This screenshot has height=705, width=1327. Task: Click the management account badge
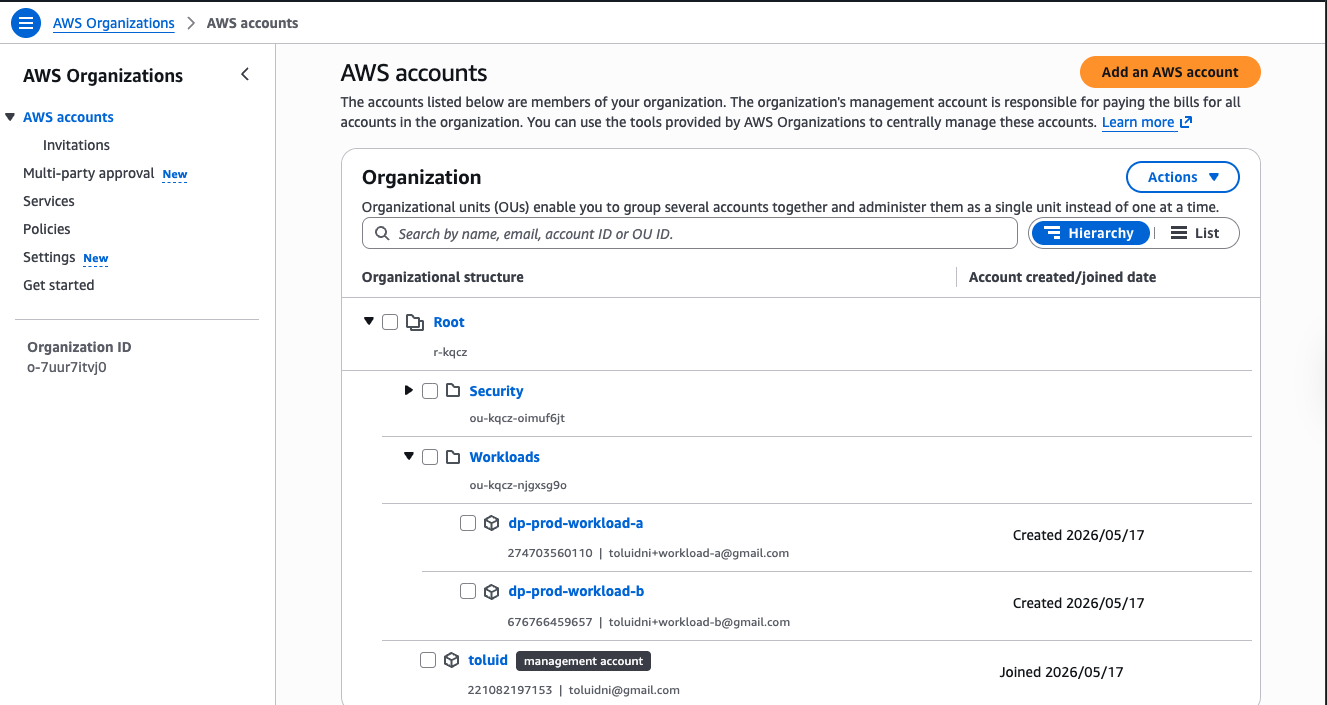click(584, 661)
